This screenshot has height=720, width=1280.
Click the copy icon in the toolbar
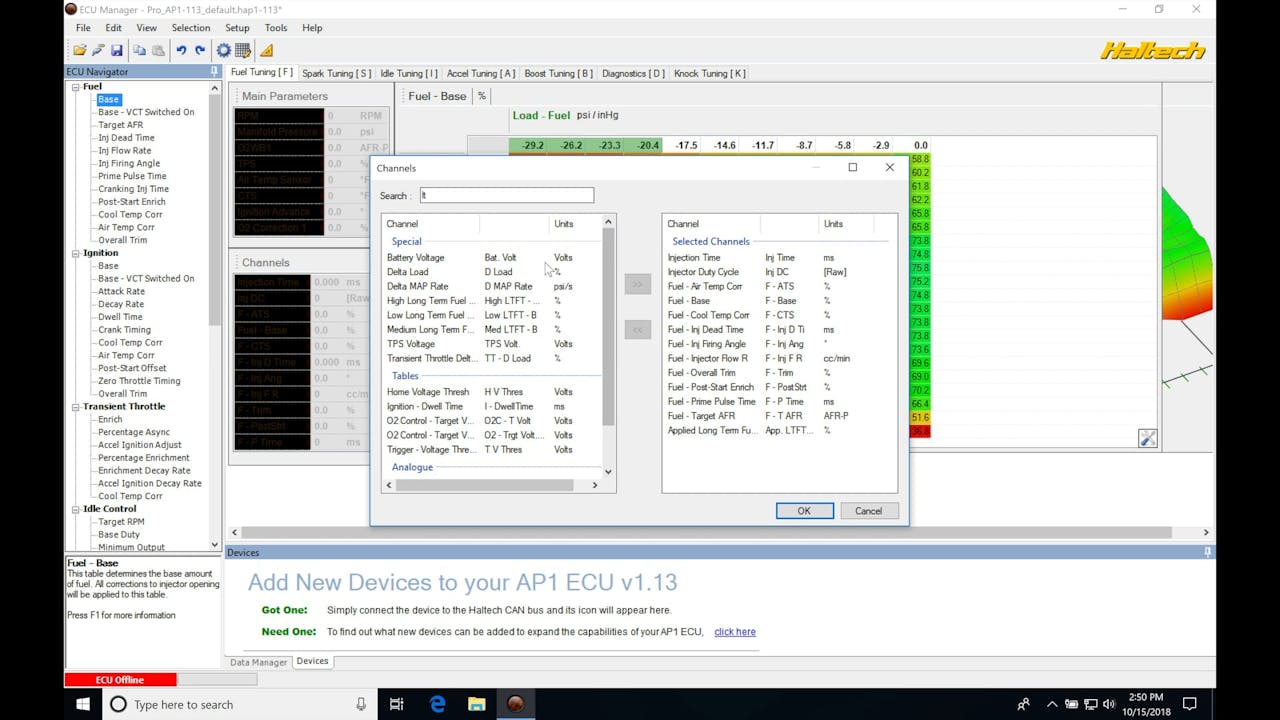point(139,50)
